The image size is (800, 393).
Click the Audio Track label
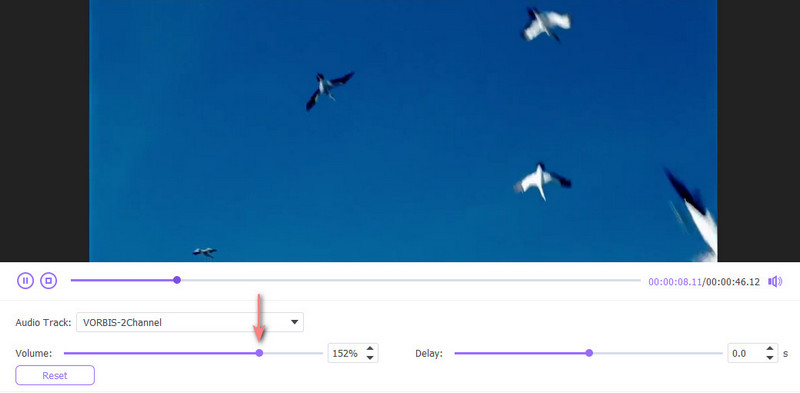(43, 323)
